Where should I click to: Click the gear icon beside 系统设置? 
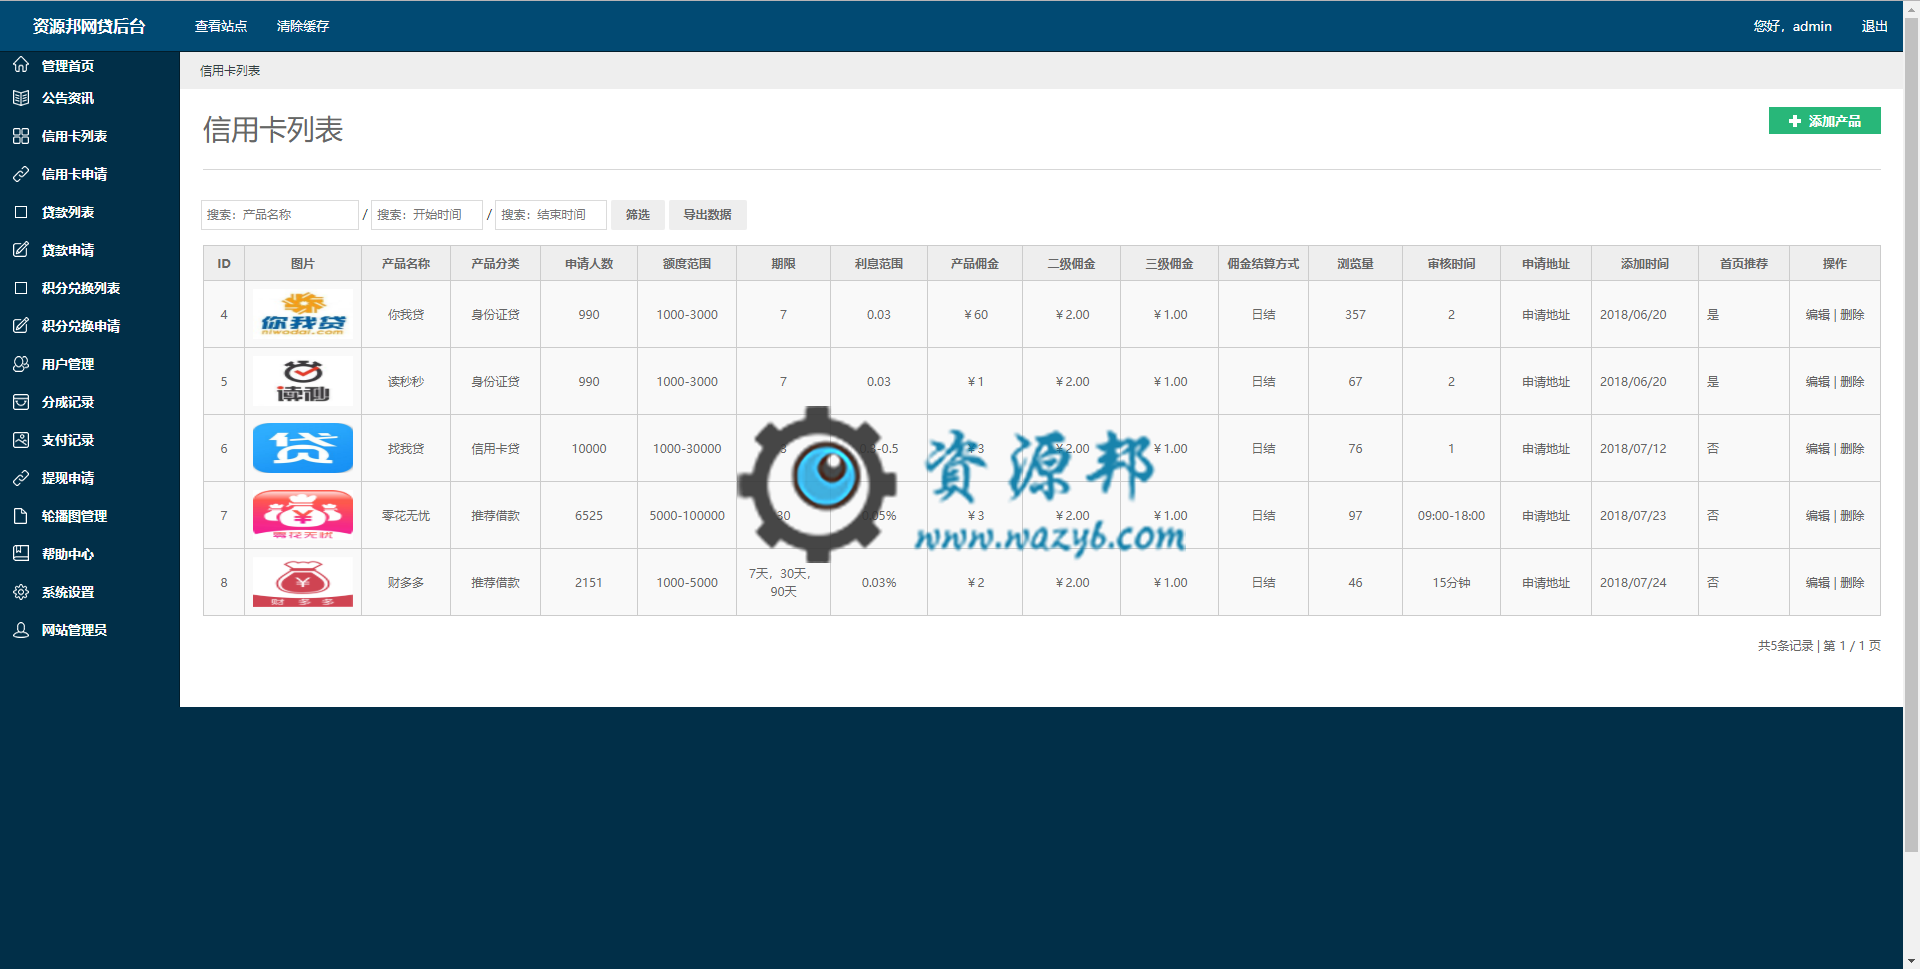pyautogui.click(x=21, y=592)
